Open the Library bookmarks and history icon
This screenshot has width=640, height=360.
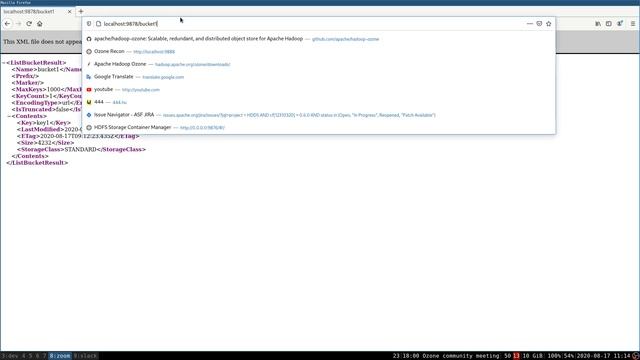[598, 24]
